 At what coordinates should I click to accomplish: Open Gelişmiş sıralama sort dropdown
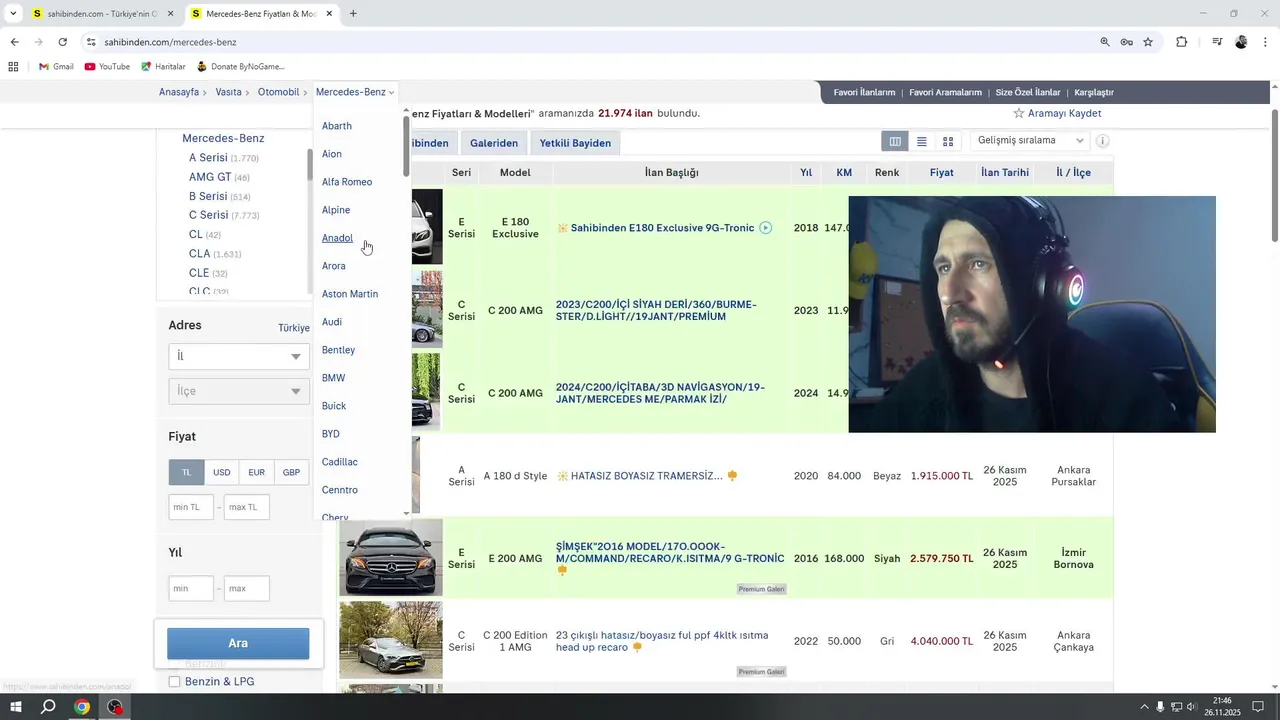[x=1030, y=141]
